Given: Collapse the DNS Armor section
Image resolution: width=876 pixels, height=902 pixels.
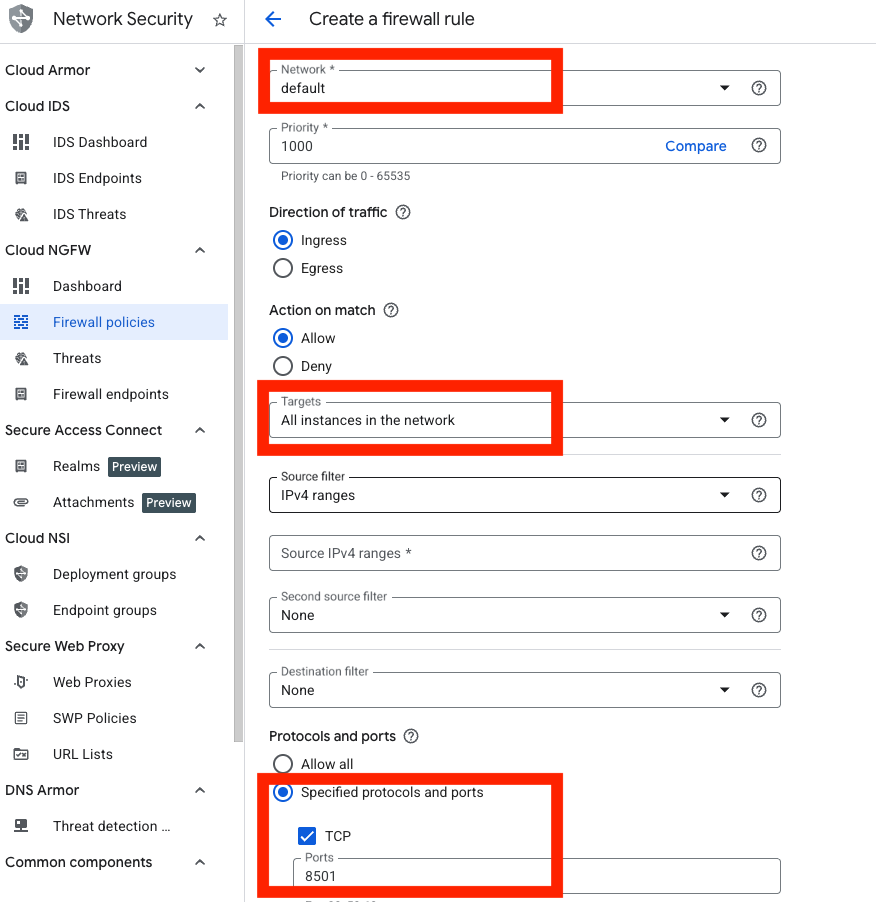Looking at the screenshot, I should click(x=200, y=790).
